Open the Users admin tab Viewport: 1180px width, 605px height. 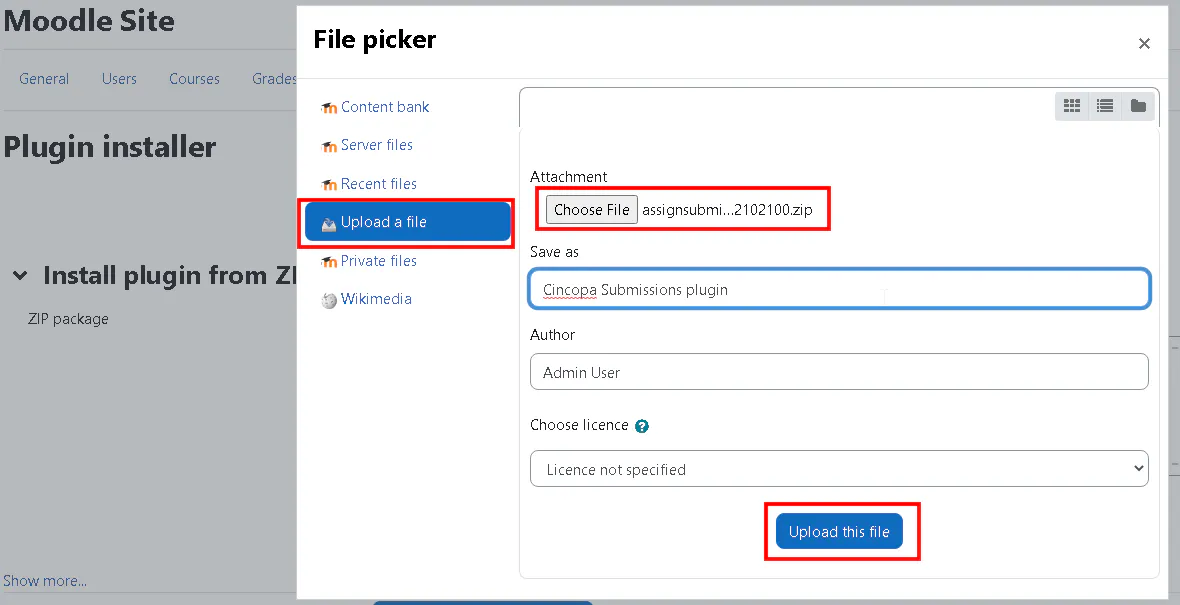(x=119, y=79)
